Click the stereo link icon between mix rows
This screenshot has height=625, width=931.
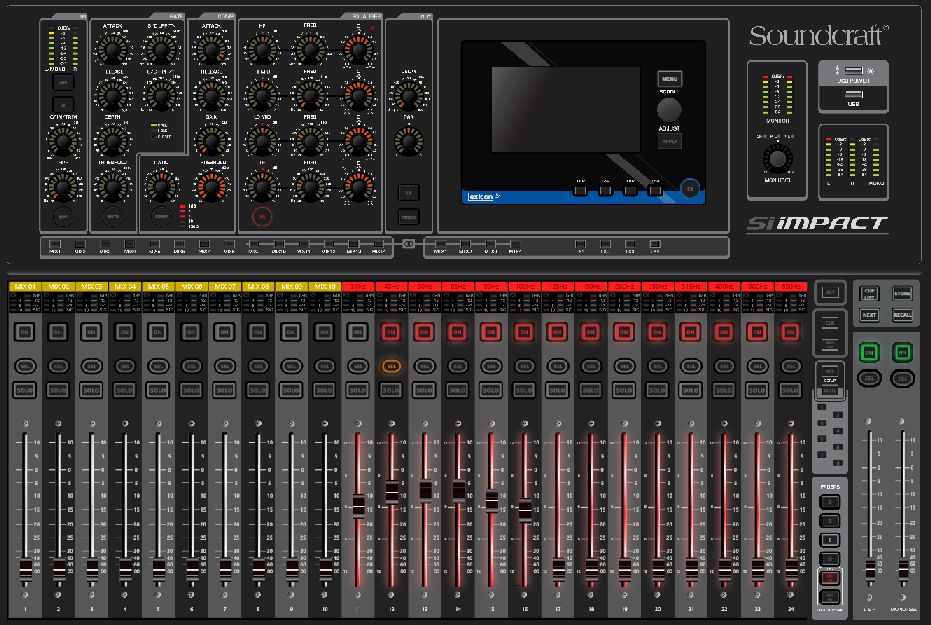point(408,244)
